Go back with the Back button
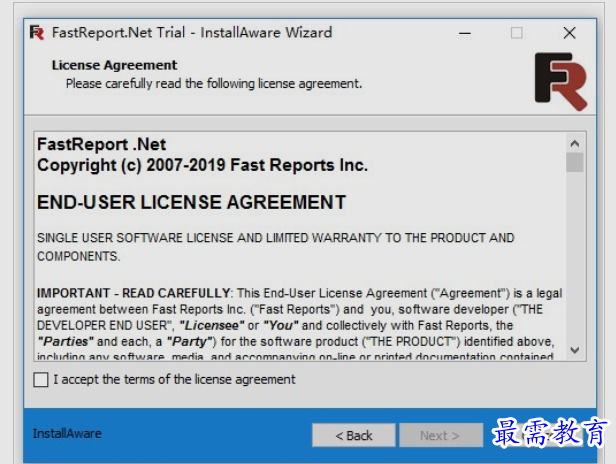This screenshot has width=616, height=464. point(354,435)
